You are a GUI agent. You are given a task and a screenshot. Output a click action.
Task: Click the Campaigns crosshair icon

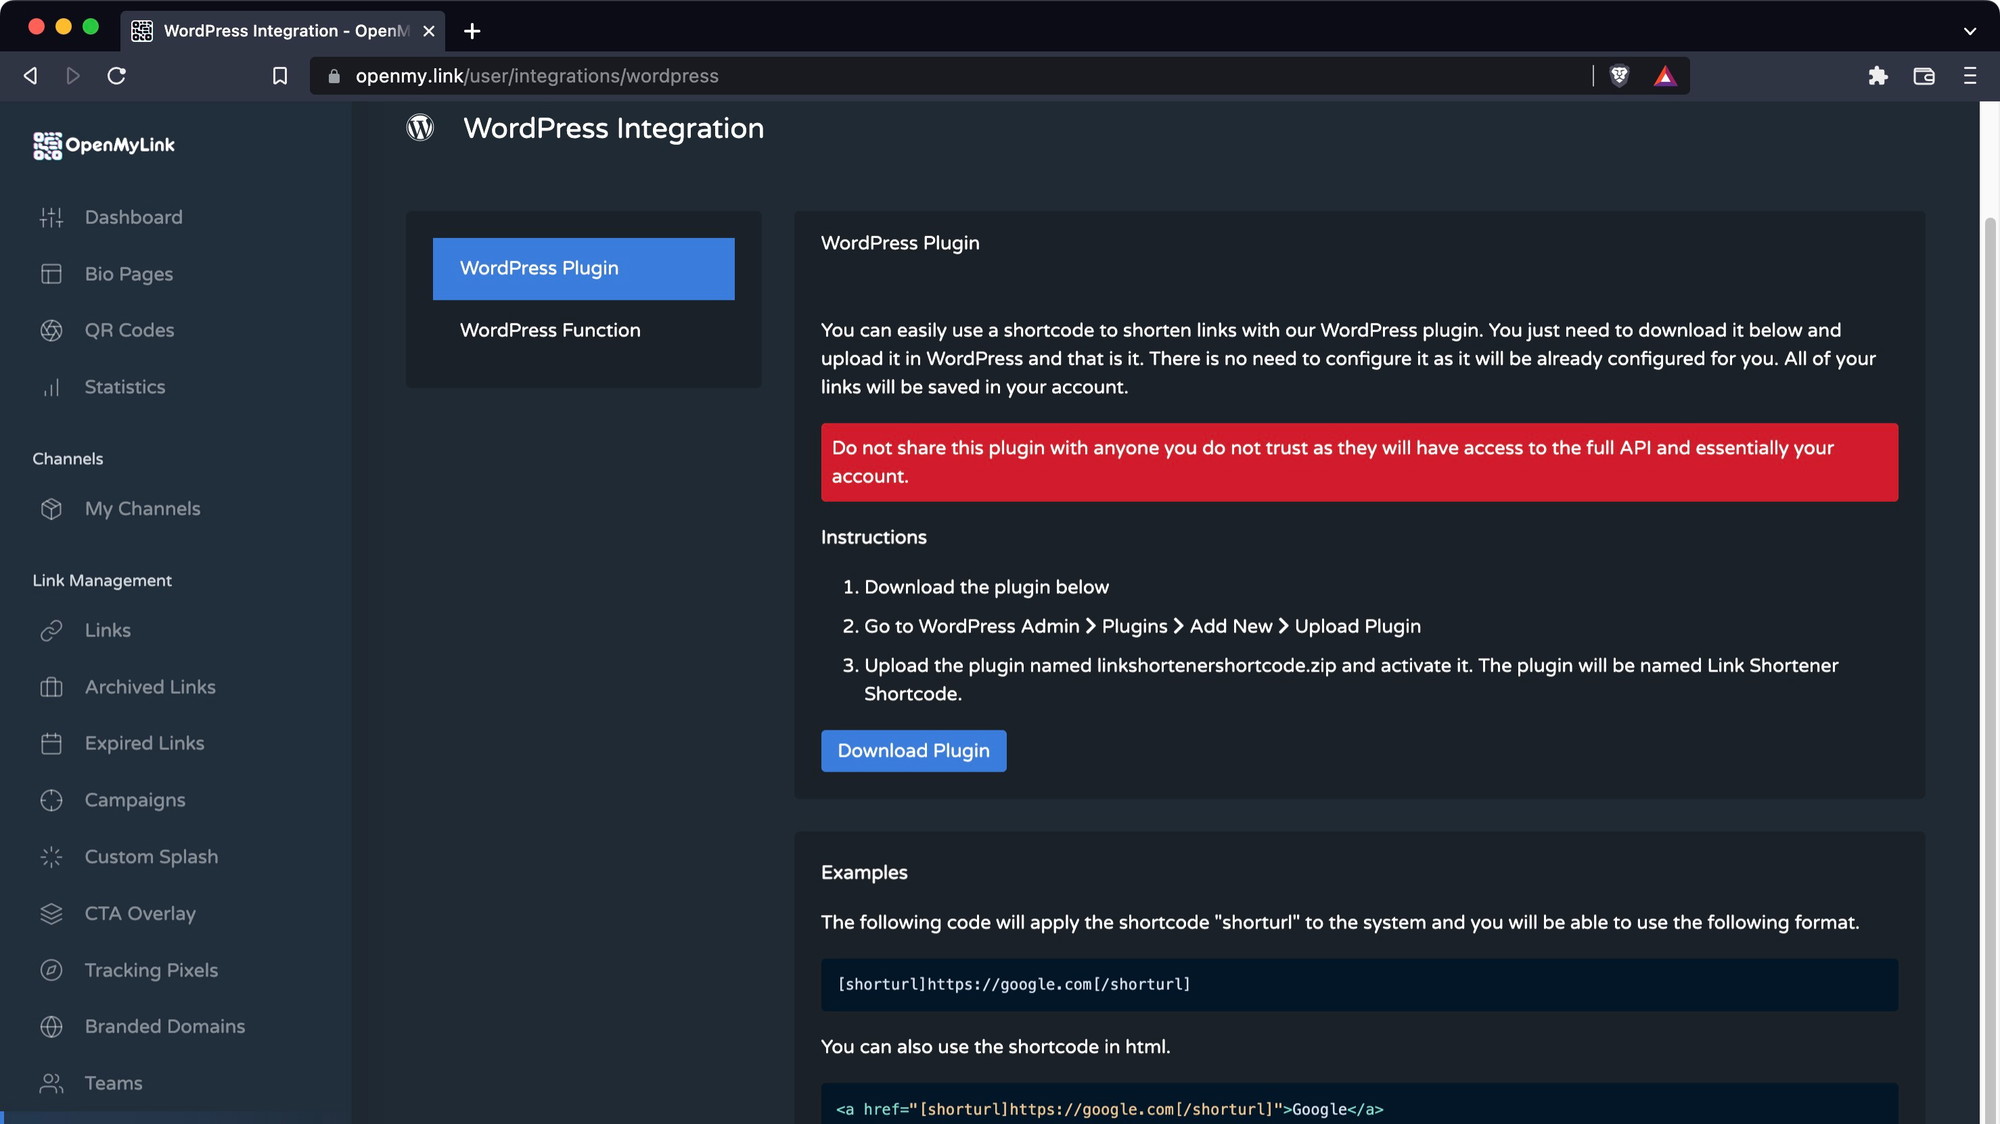tap(52, 800)
